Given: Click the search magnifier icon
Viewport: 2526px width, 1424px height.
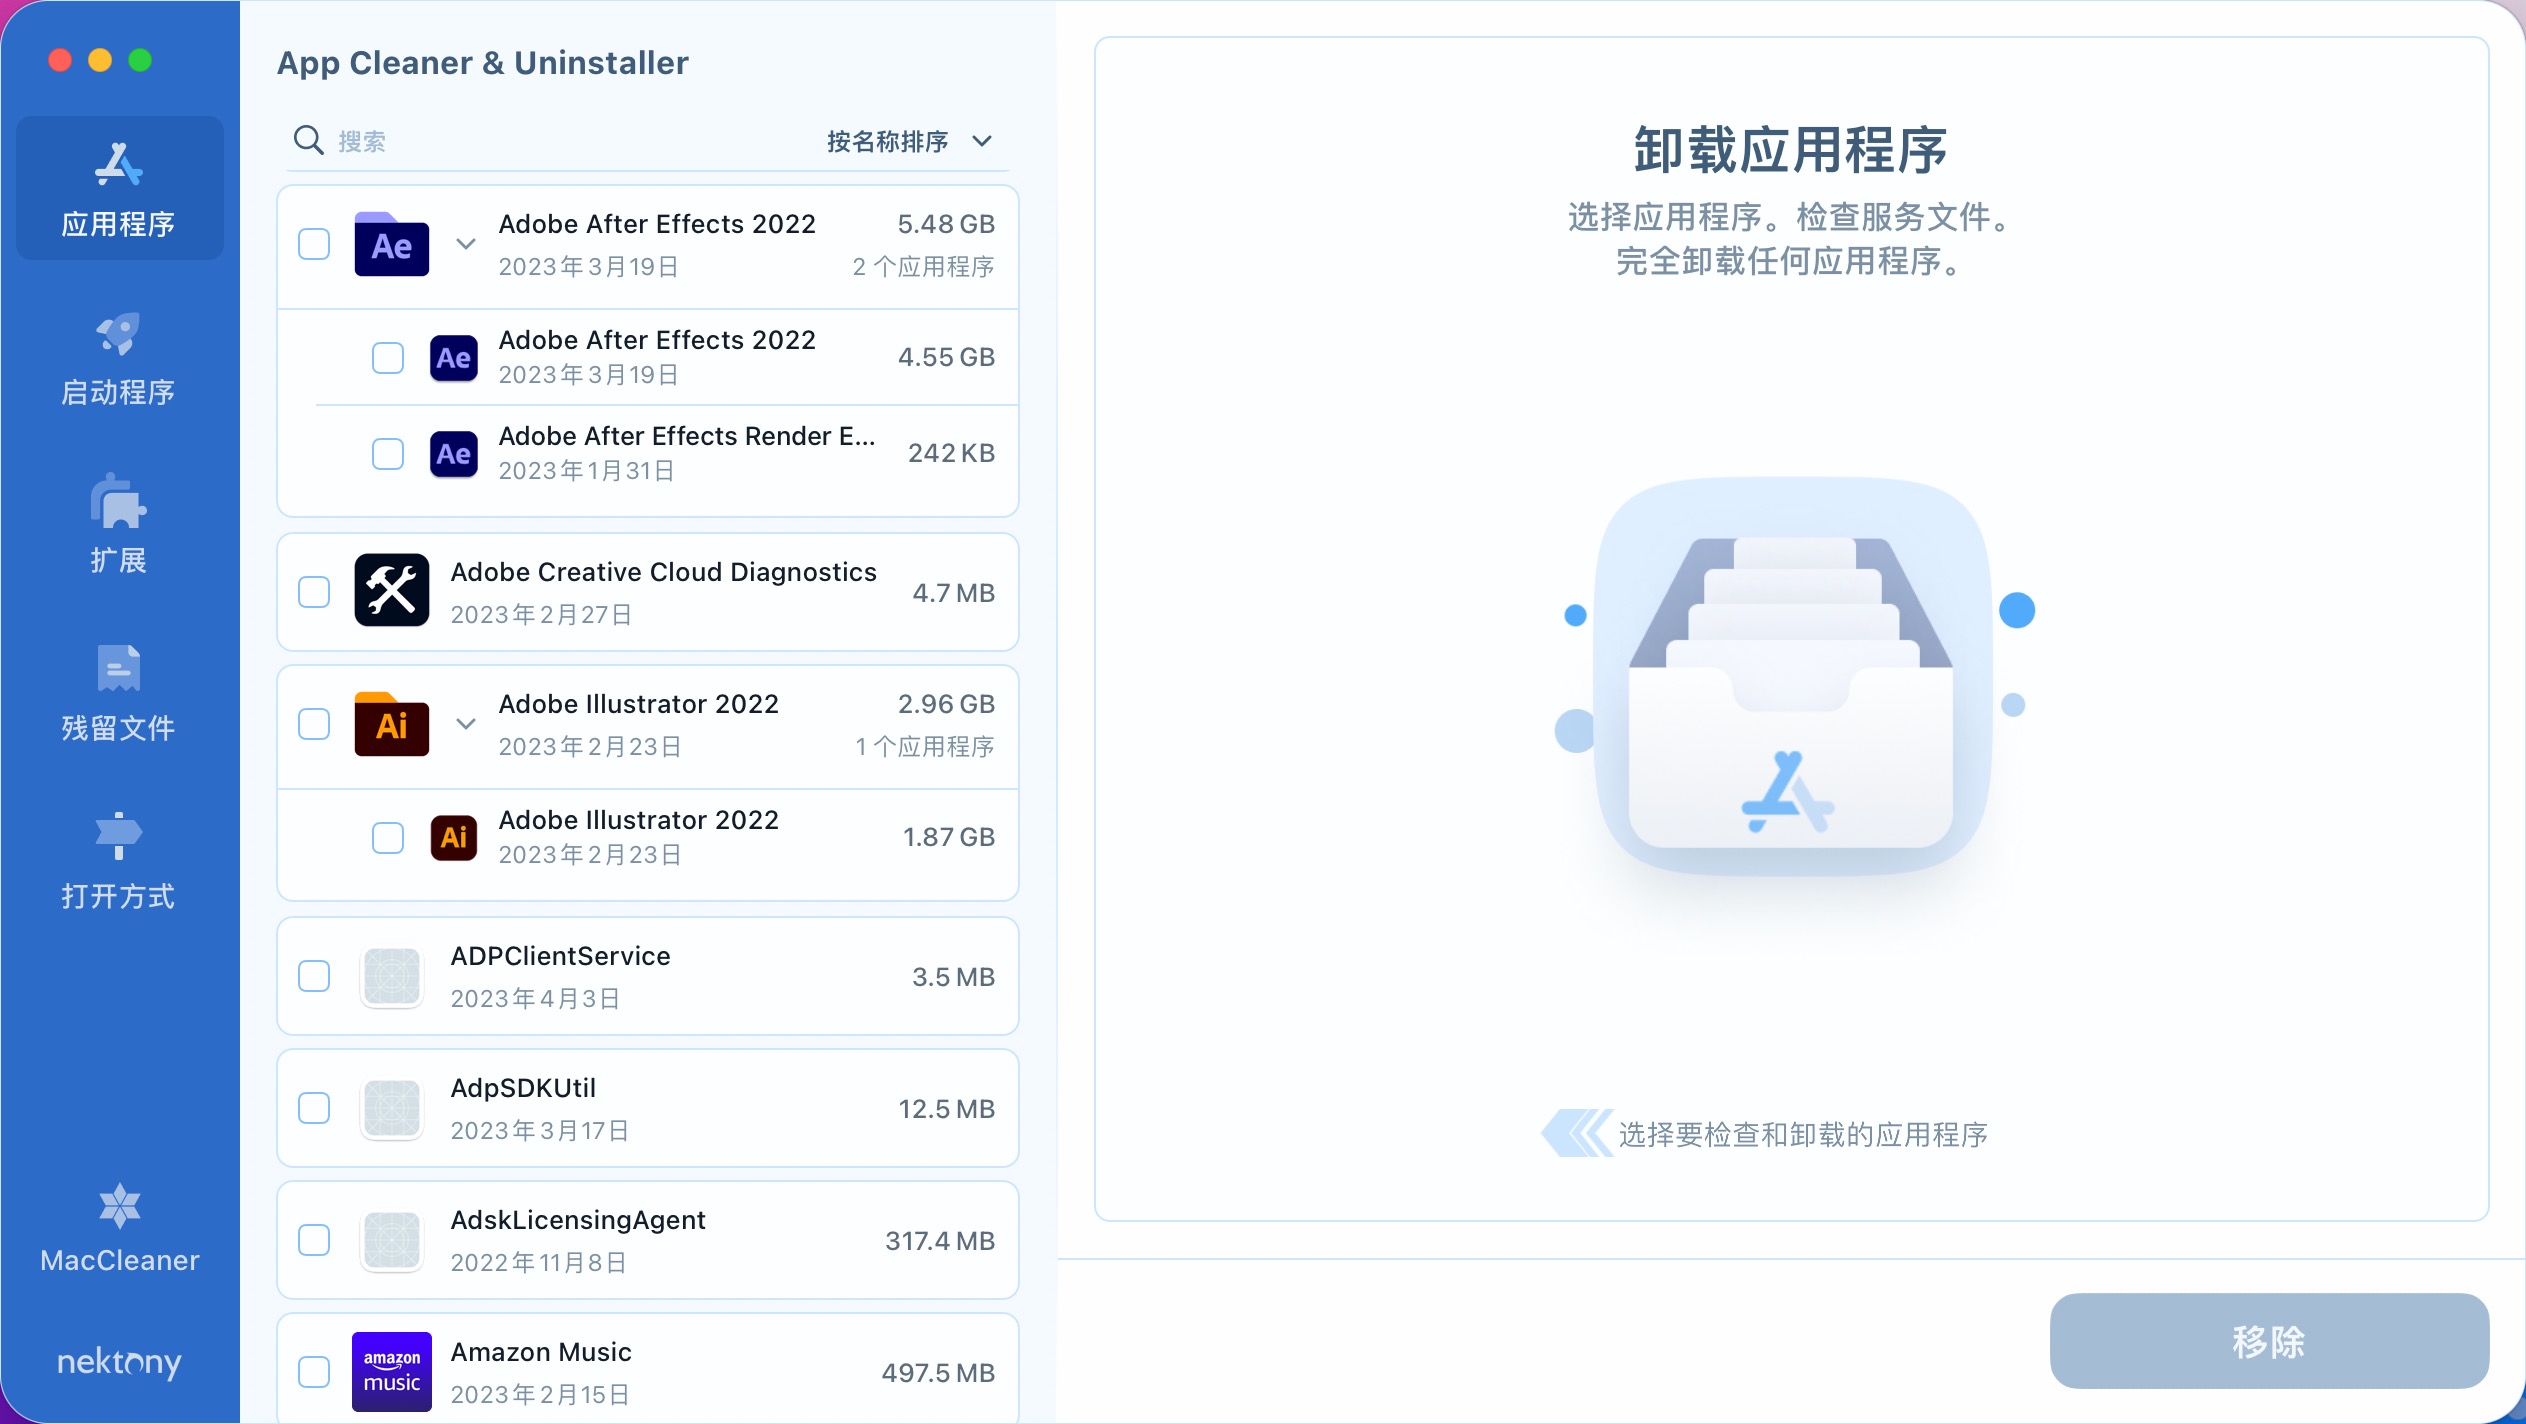Looking at the screenshot, I should (x=308, y=140).
